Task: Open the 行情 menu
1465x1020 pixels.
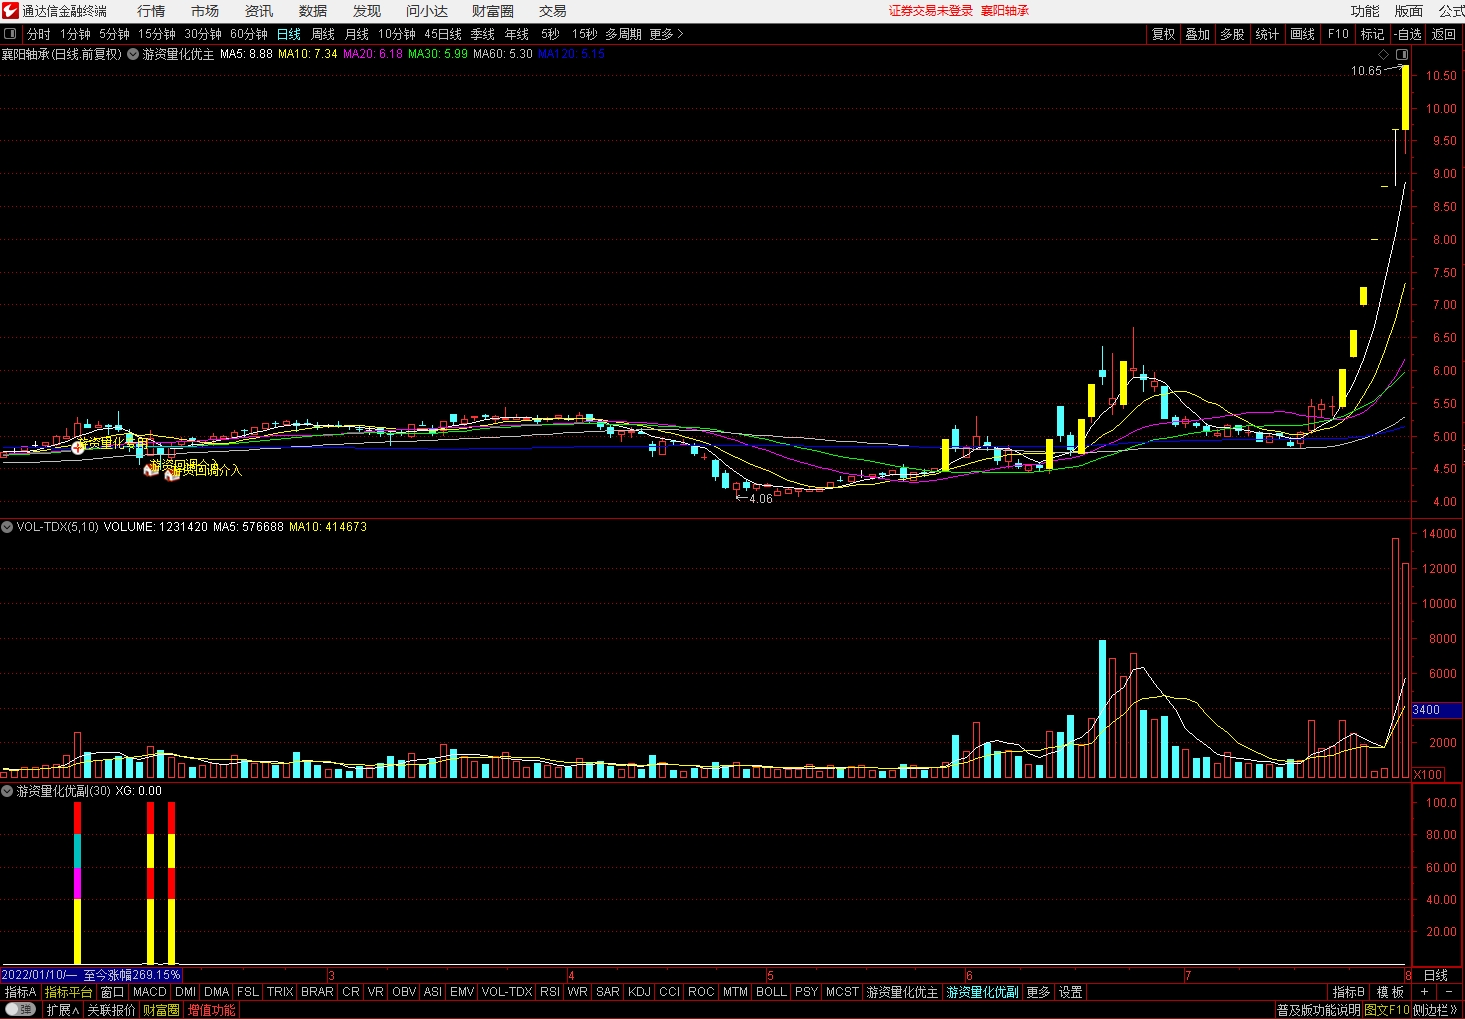Action: [151, 11]
